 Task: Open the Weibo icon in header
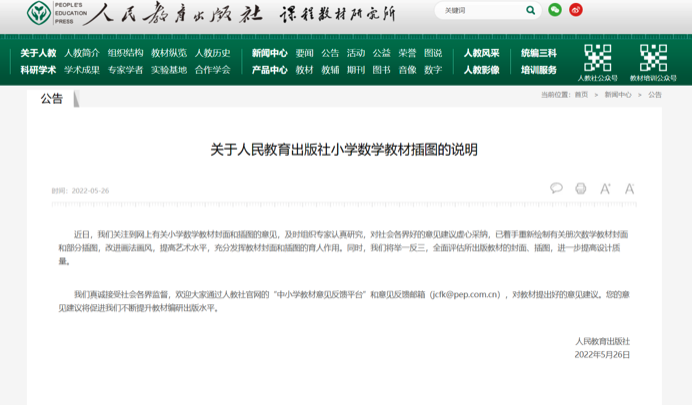click(x=576, y=10)
